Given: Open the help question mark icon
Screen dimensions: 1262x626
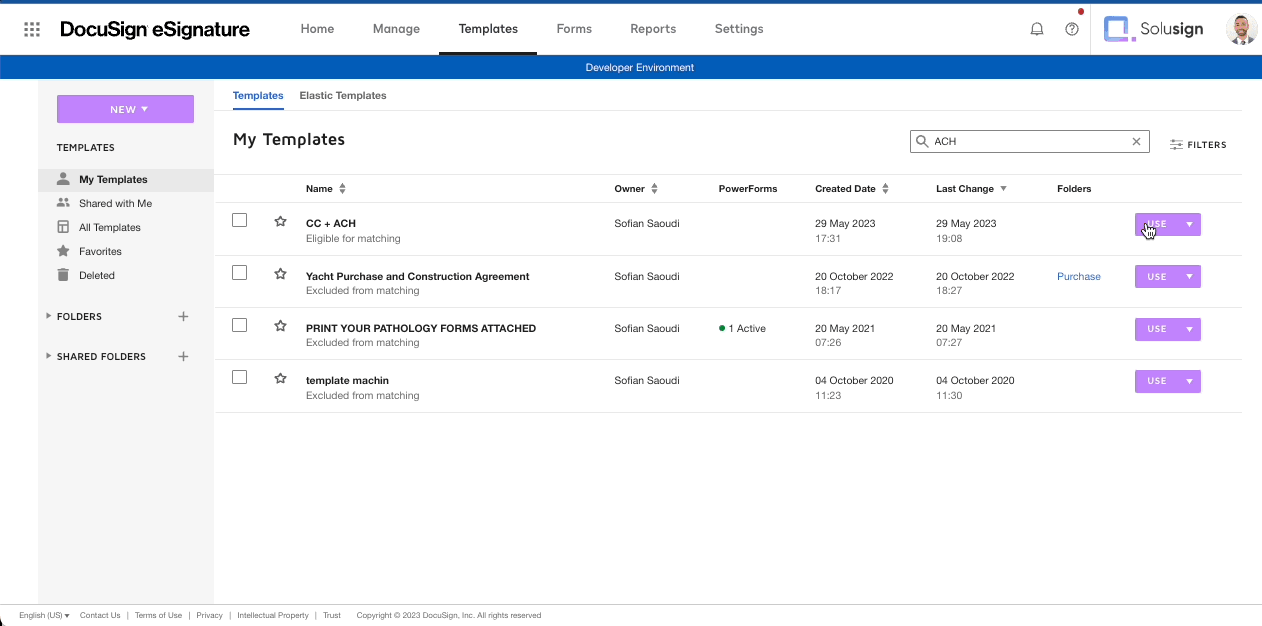Looking at the screenshot, I should 1072,29.
